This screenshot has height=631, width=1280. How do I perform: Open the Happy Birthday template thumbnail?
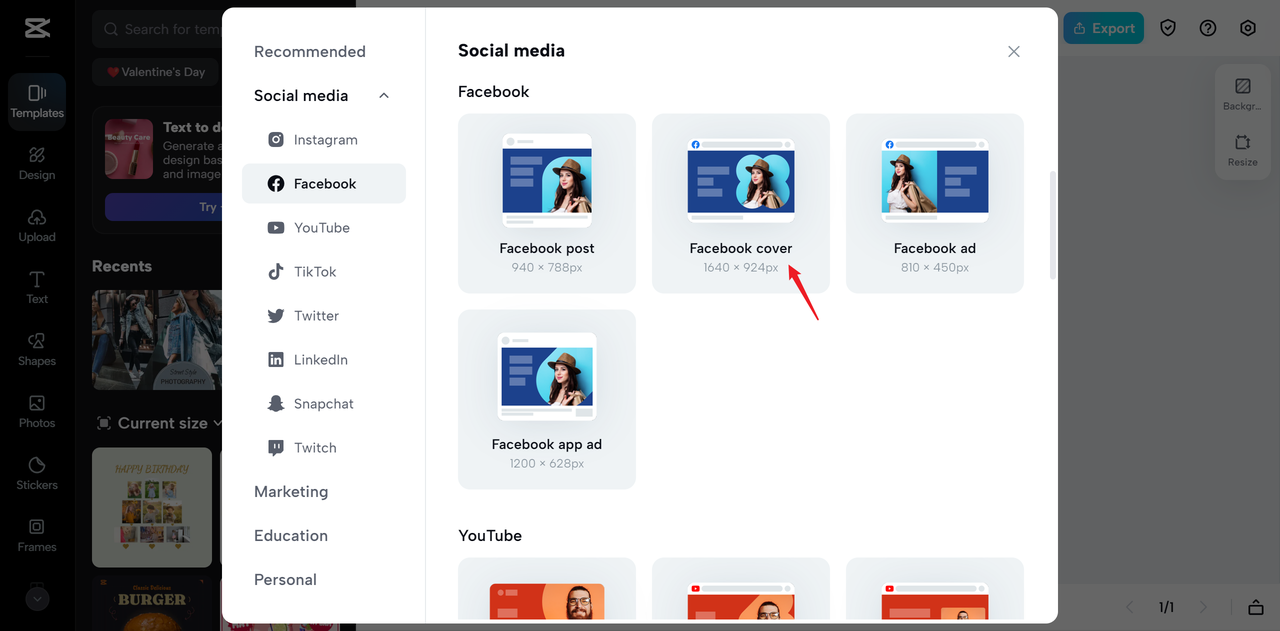pyautogui.click(x=152, y=507)
